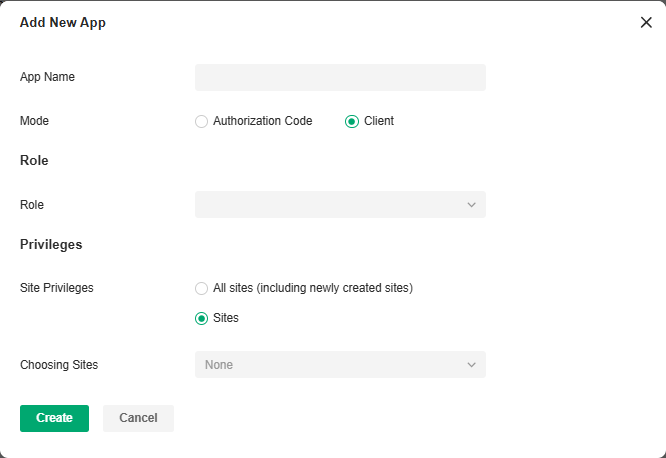Pick the Sites radio option

[202, 318]
